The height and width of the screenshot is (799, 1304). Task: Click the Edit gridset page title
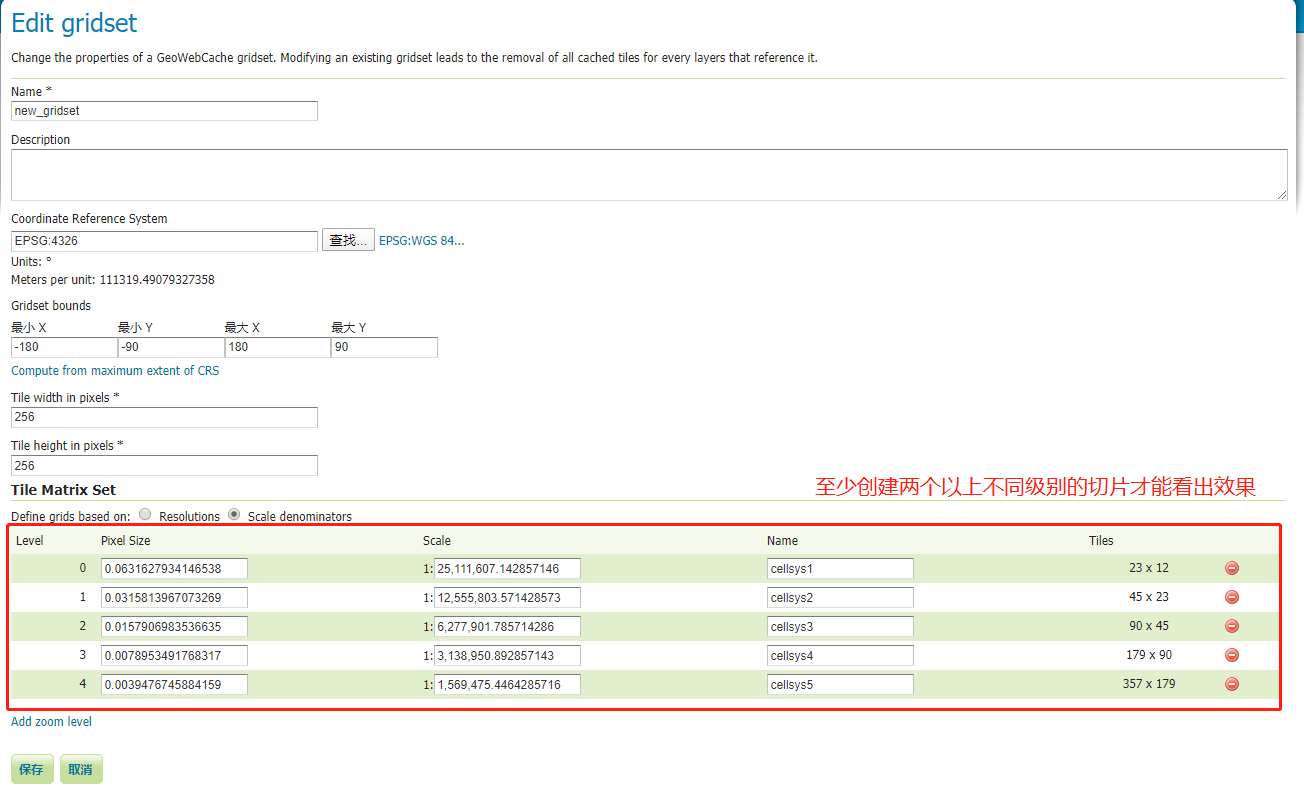pyautogui.click(x=74, y=23)
